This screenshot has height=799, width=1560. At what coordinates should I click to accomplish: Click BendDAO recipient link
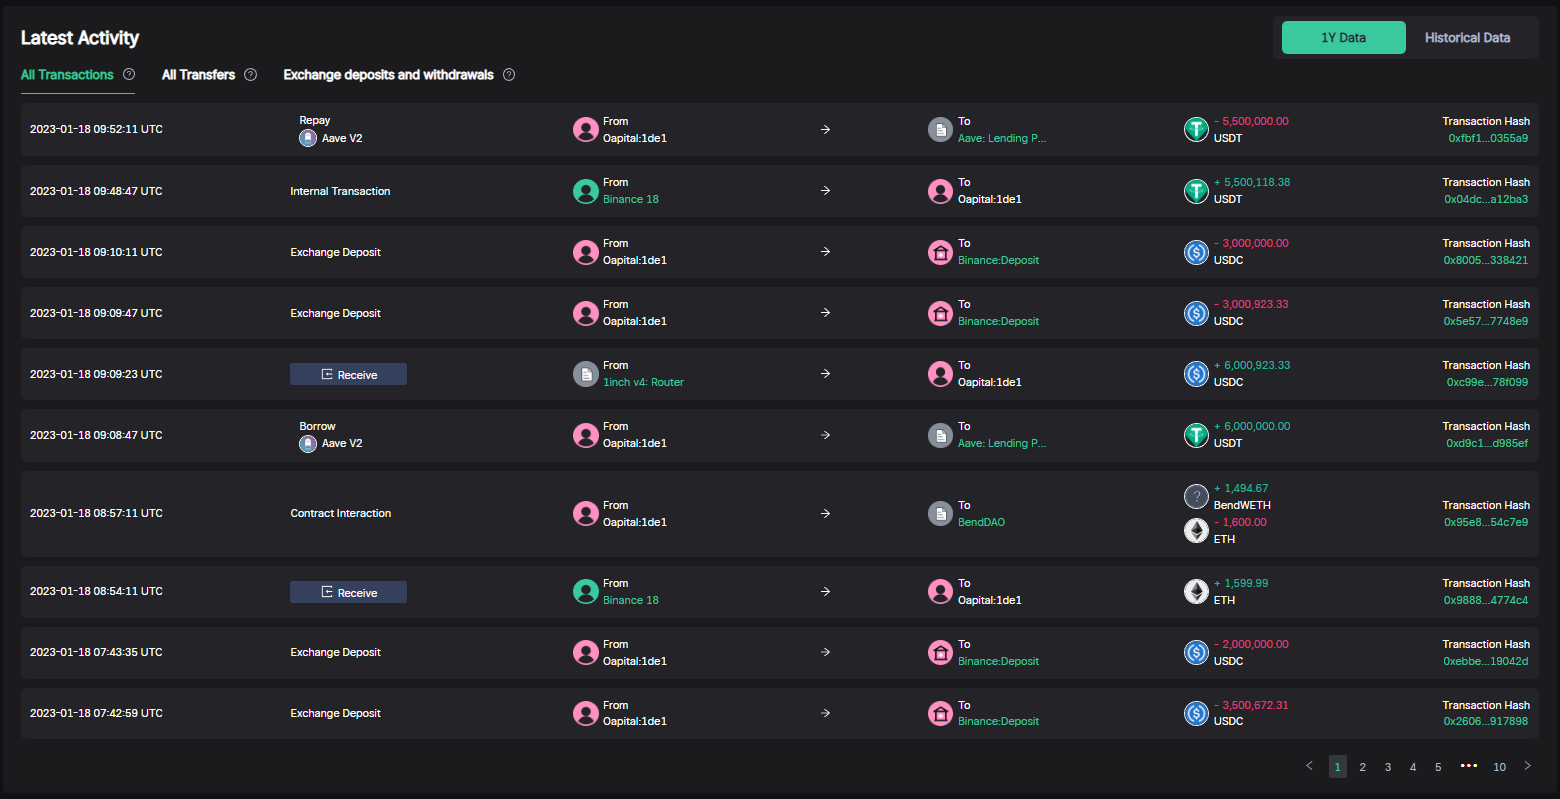(x=981, y=522)
